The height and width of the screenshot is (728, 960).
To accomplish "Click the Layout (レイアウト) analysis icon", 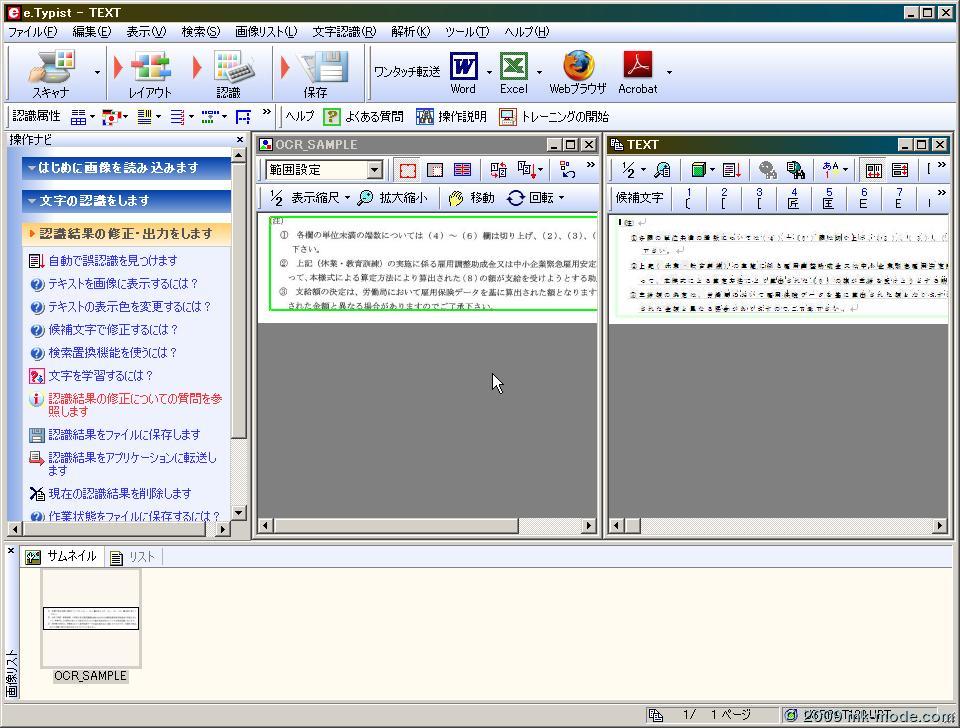I will 150,70.
